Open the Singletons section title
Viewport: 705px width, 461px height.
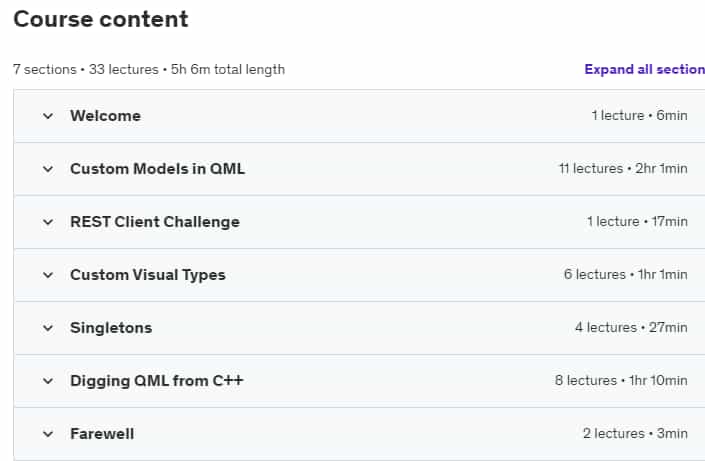click(111, 328)
